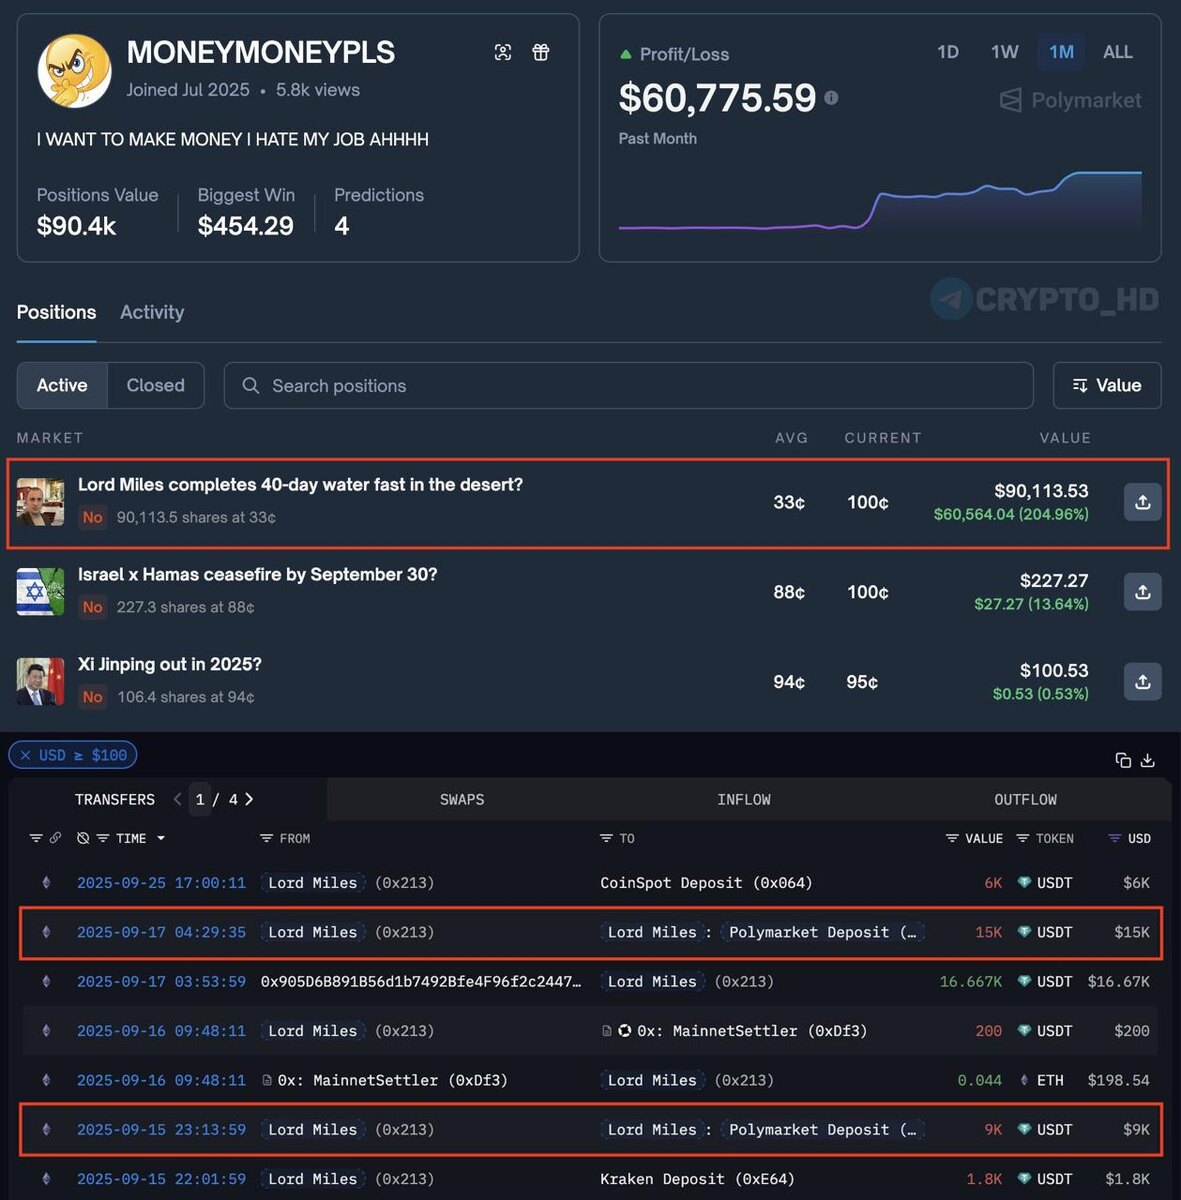Click Kraken Deposit (0xE64) recipient
The width and height of the screenshot is (1181, 1200).
coord(697,1179)
